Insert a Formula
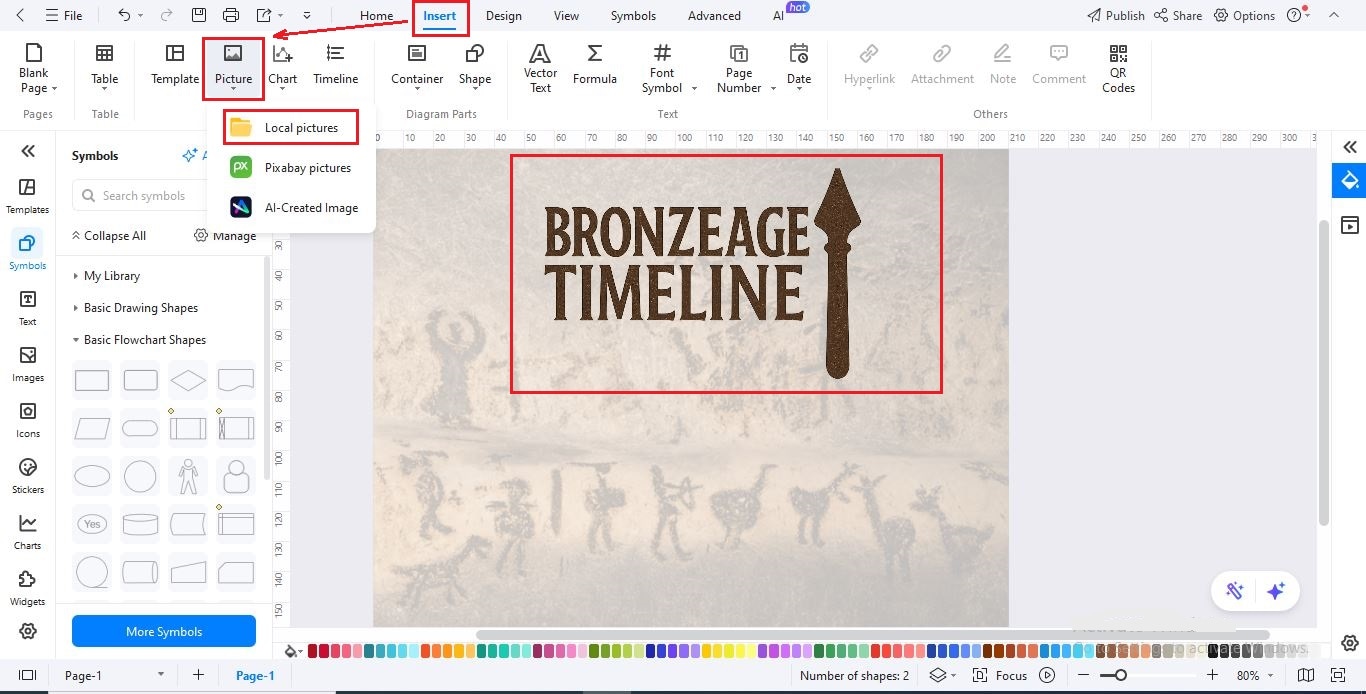 point(595,65)
